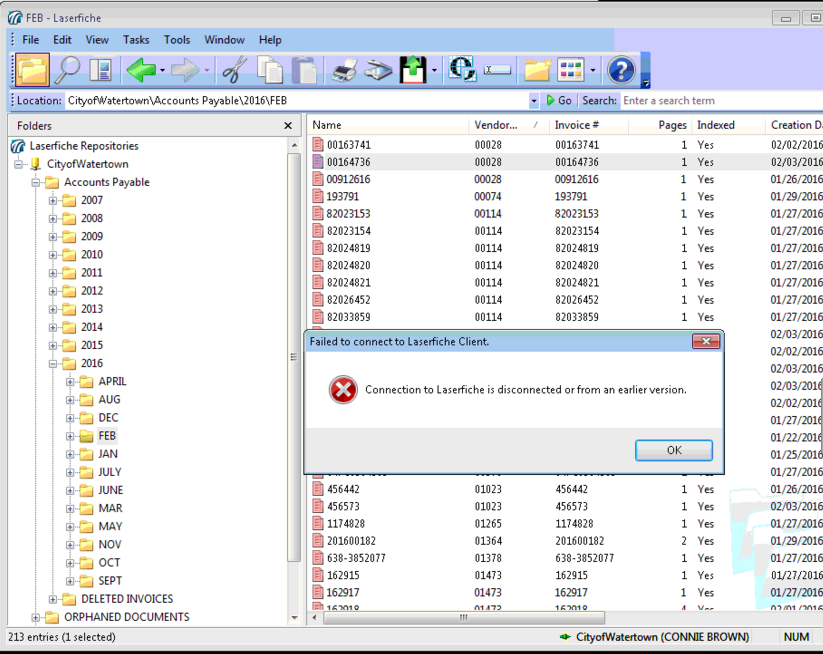Collapse the 2016 folder node
The width and height of the screenshot is (823, 654).
pyautogui.click(x=52, y=364)
